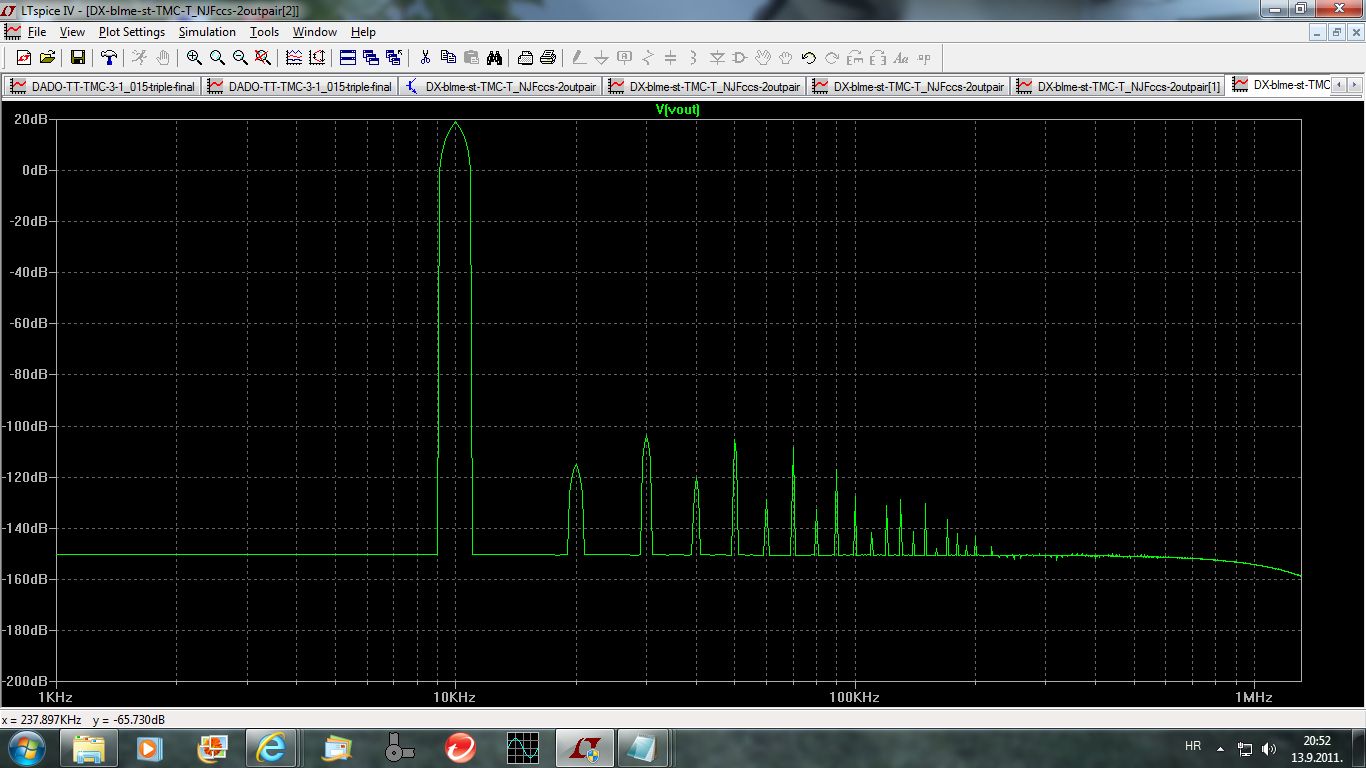Viewport: 1366px width, 768px height.
Task: Open a file with the folder icon
Action: point(47,58)
